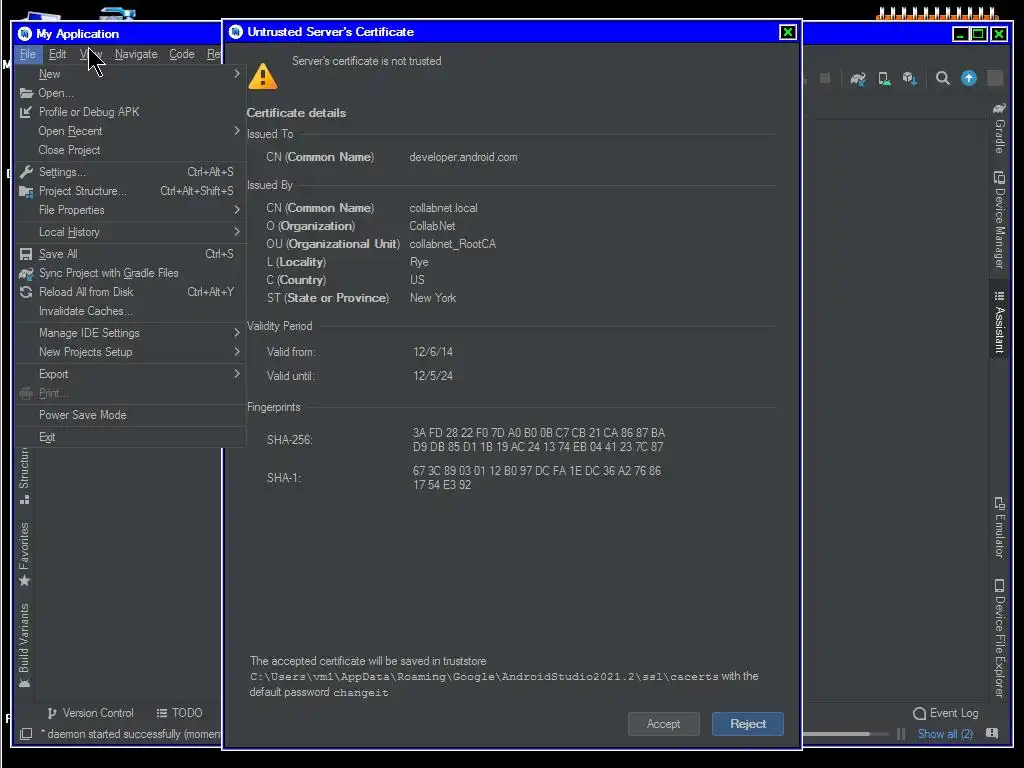Expand Local History submenu
Image resolution: width=1024 pixels, height=768 pixels.
130,232
